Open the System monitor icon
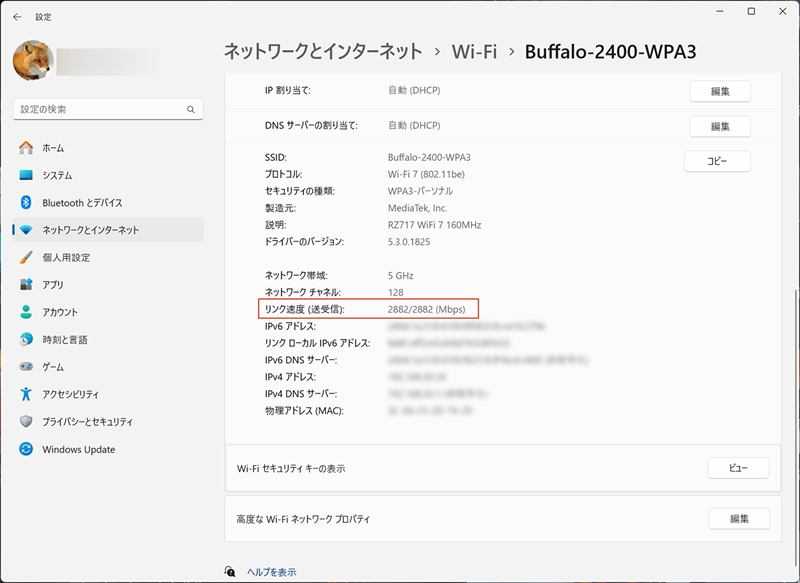Screen dimensions: 800x583 26,175
